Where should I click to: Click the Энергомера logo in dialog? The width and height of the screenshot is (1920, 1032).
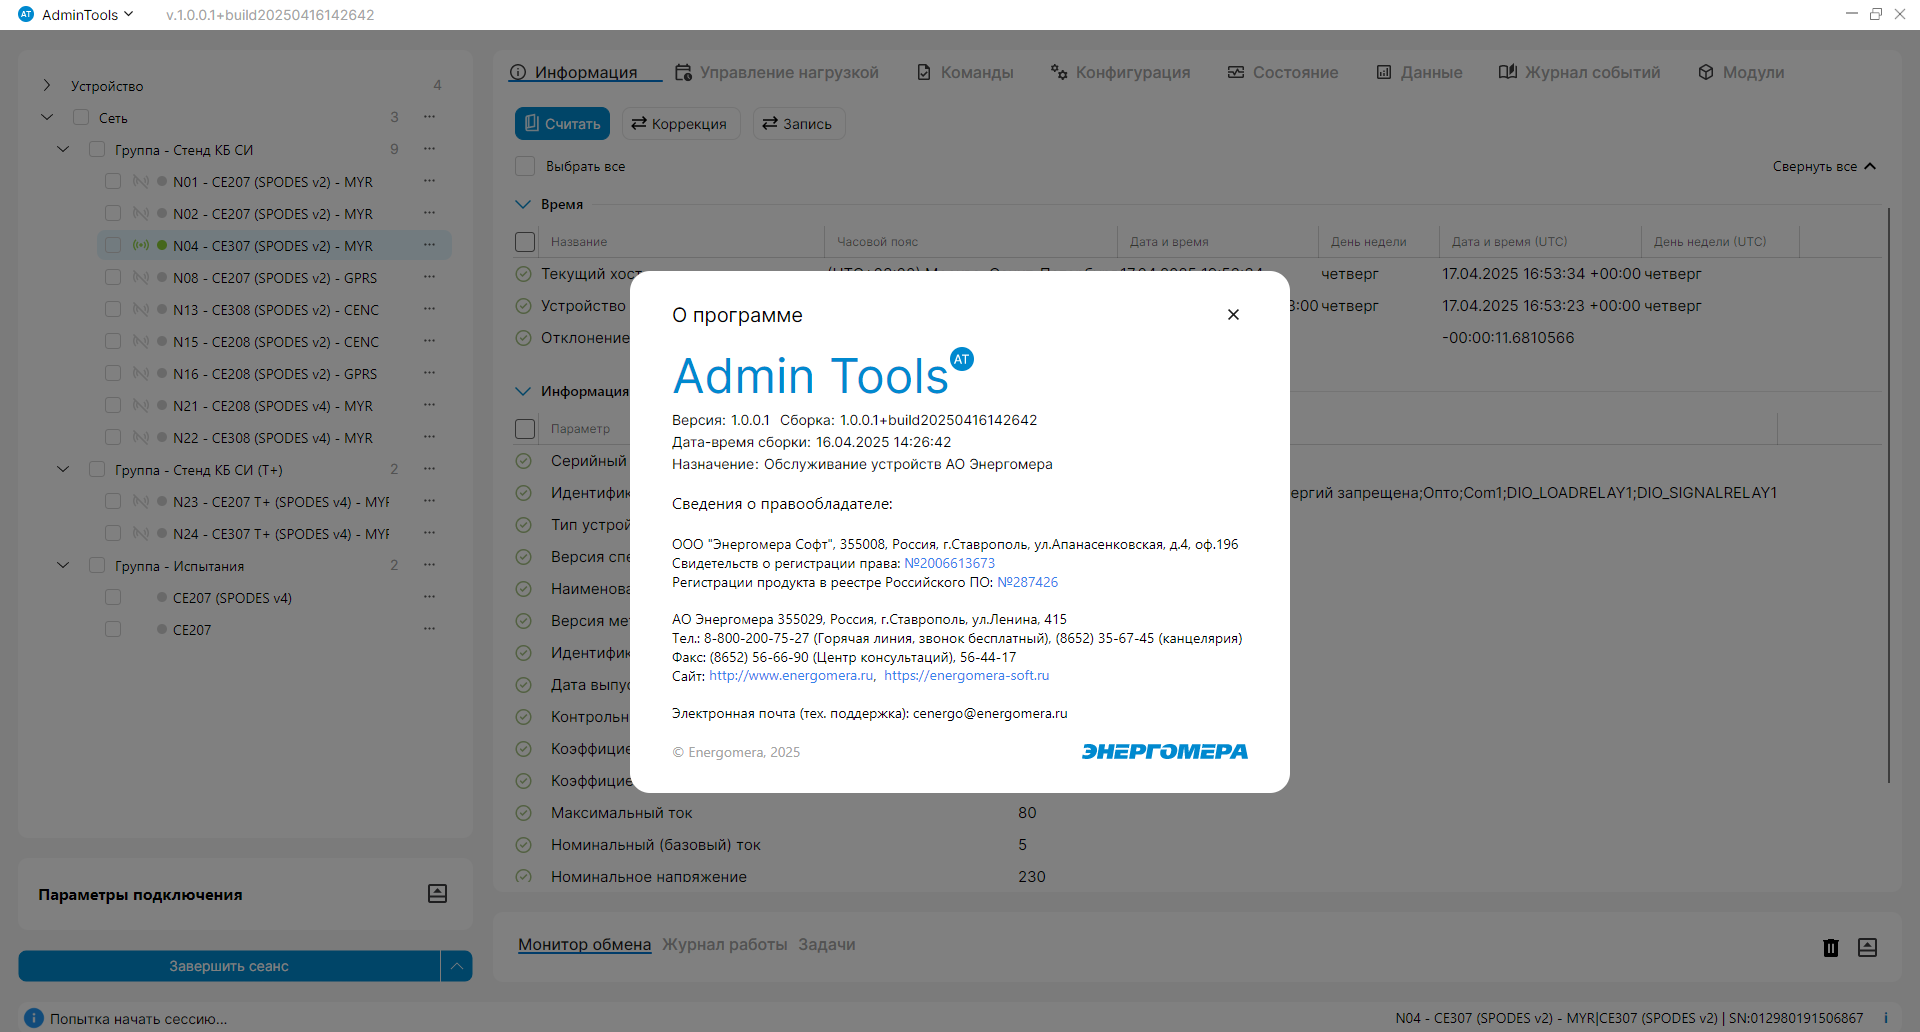(1164, 751)
